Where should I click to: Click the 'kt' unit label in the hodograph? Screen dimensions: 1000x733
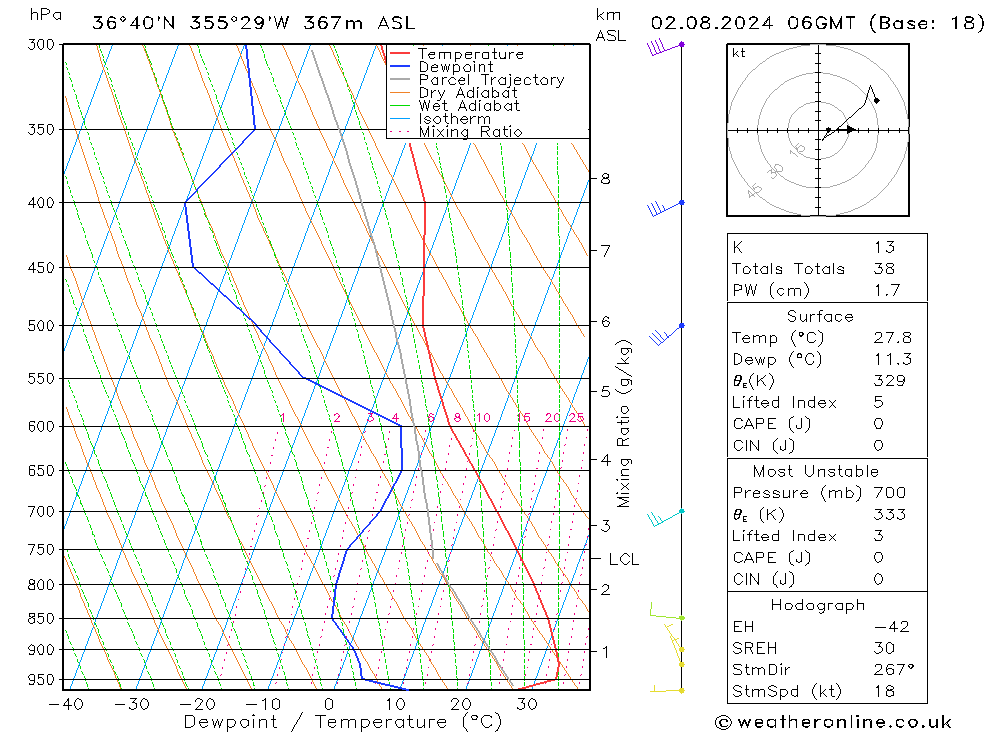739,53
